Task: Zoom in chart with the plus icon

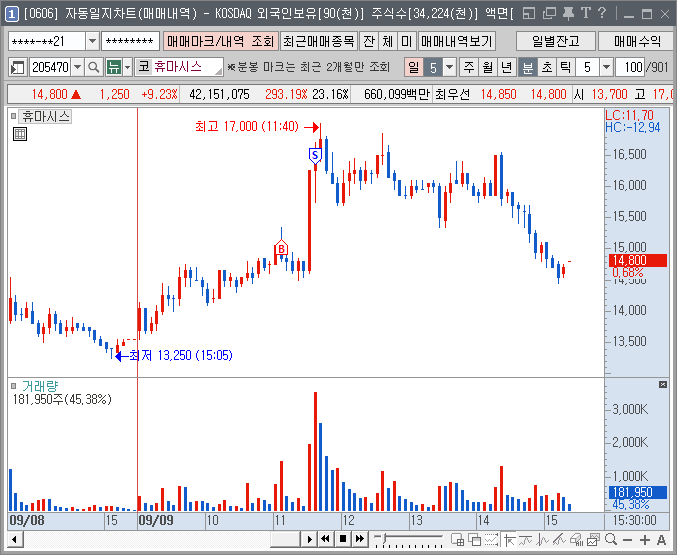Action: 645,540
